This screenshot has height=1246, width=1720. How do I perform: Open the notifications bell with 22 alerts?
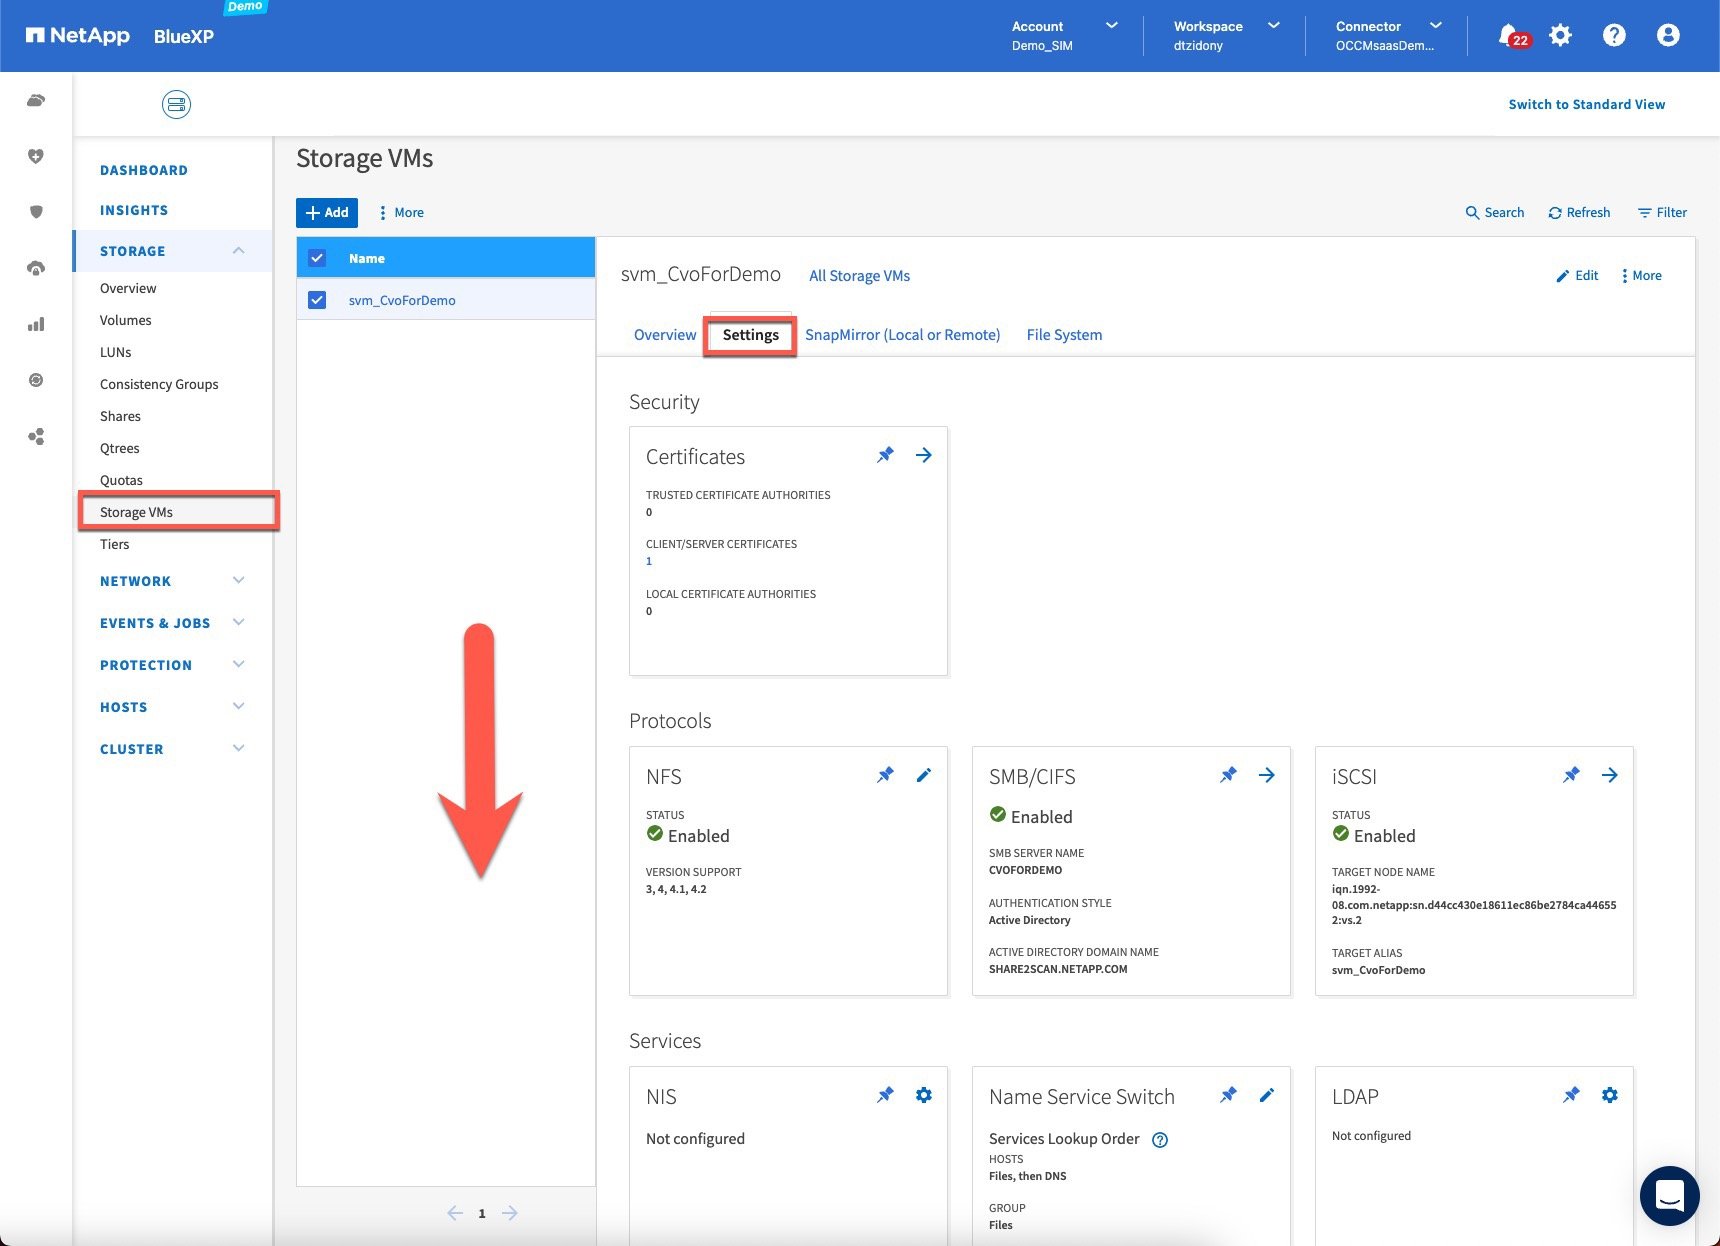1510,36
